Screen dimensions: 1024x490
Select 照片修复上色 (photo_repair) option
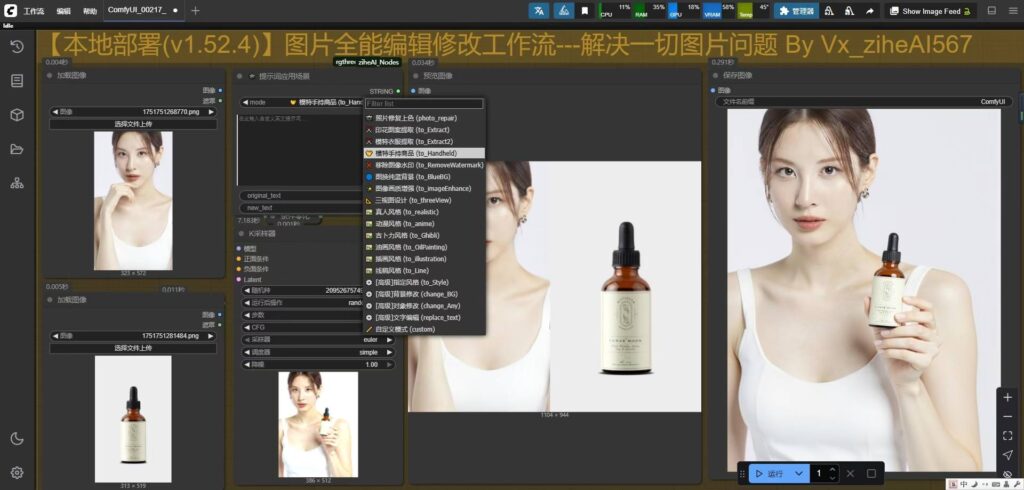click(424, 118)
